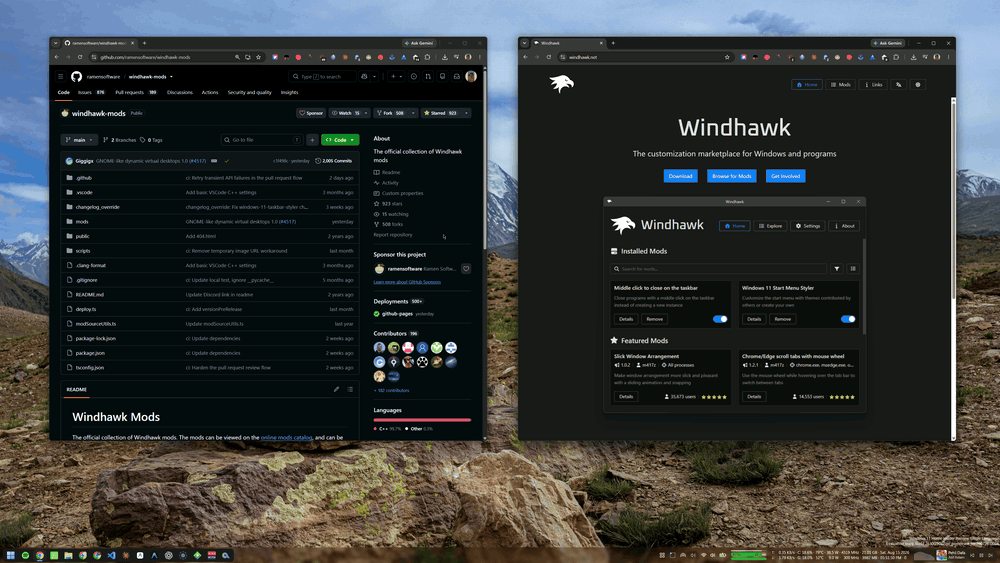
Task: Open the GitHub global navigation hamburger menu
Action: (61, 77)
